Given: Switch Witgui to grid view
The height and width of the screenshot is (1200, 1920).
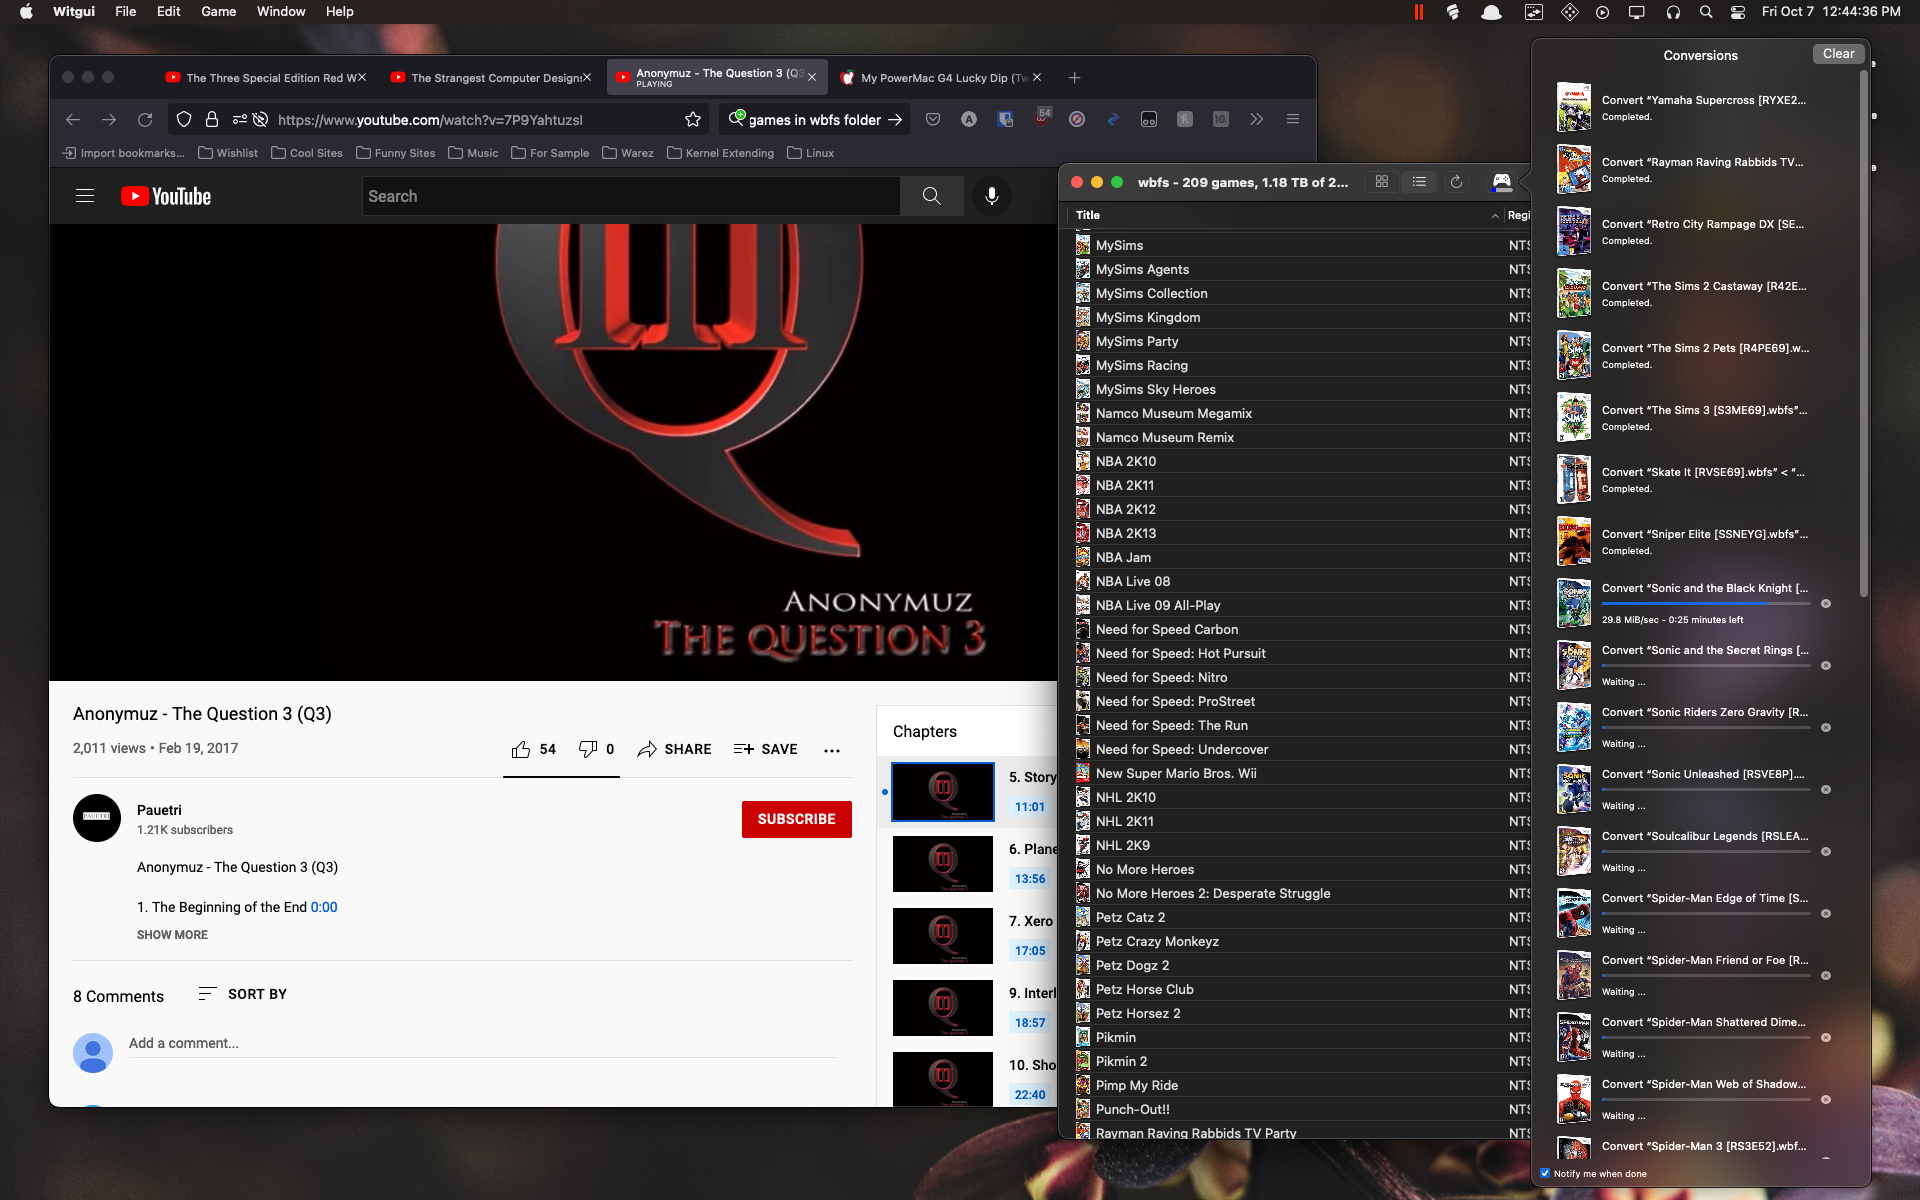Looking at the screenshot, I should click(x=1382, y=182).
